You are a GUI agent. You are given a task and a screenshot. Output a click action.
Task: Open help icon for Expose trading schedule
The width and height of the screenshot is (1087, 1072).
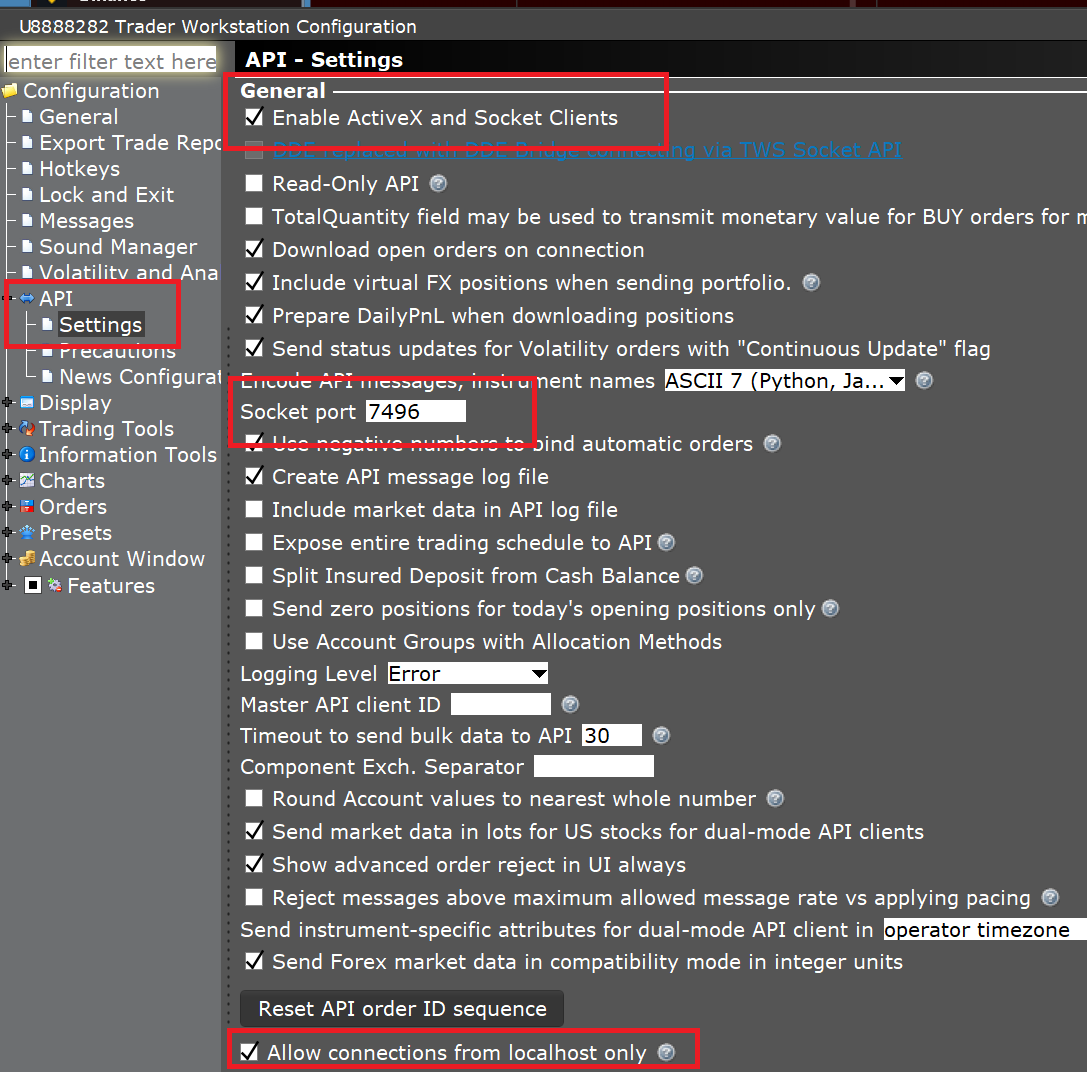point(666,542)
